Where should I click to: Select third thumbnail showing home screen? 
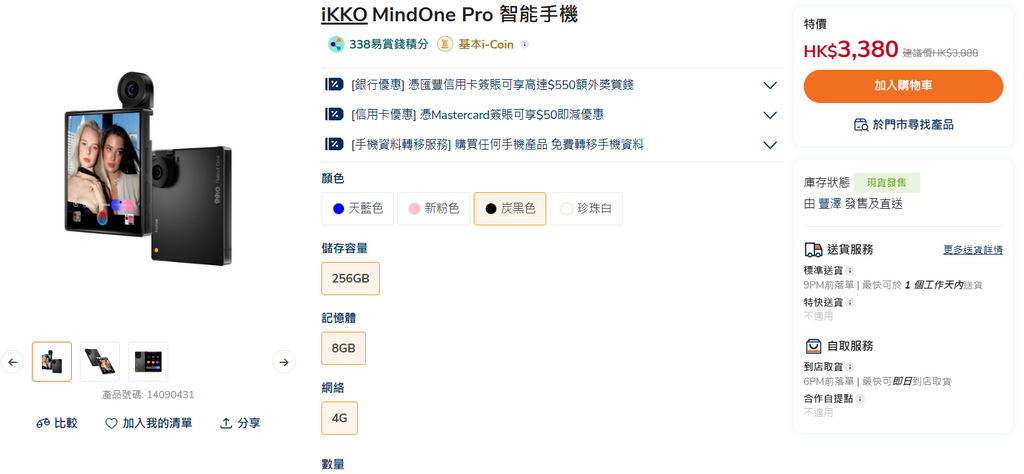pyautogui.click(x=148, y=362)
